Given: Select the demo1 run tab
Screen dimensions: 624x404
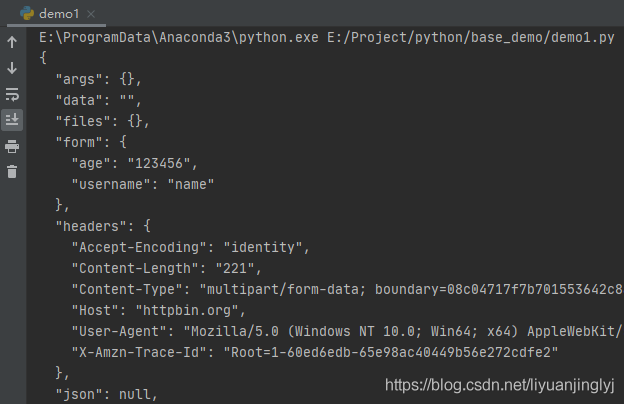Looking at the screenshot, I should pos(58,13).
